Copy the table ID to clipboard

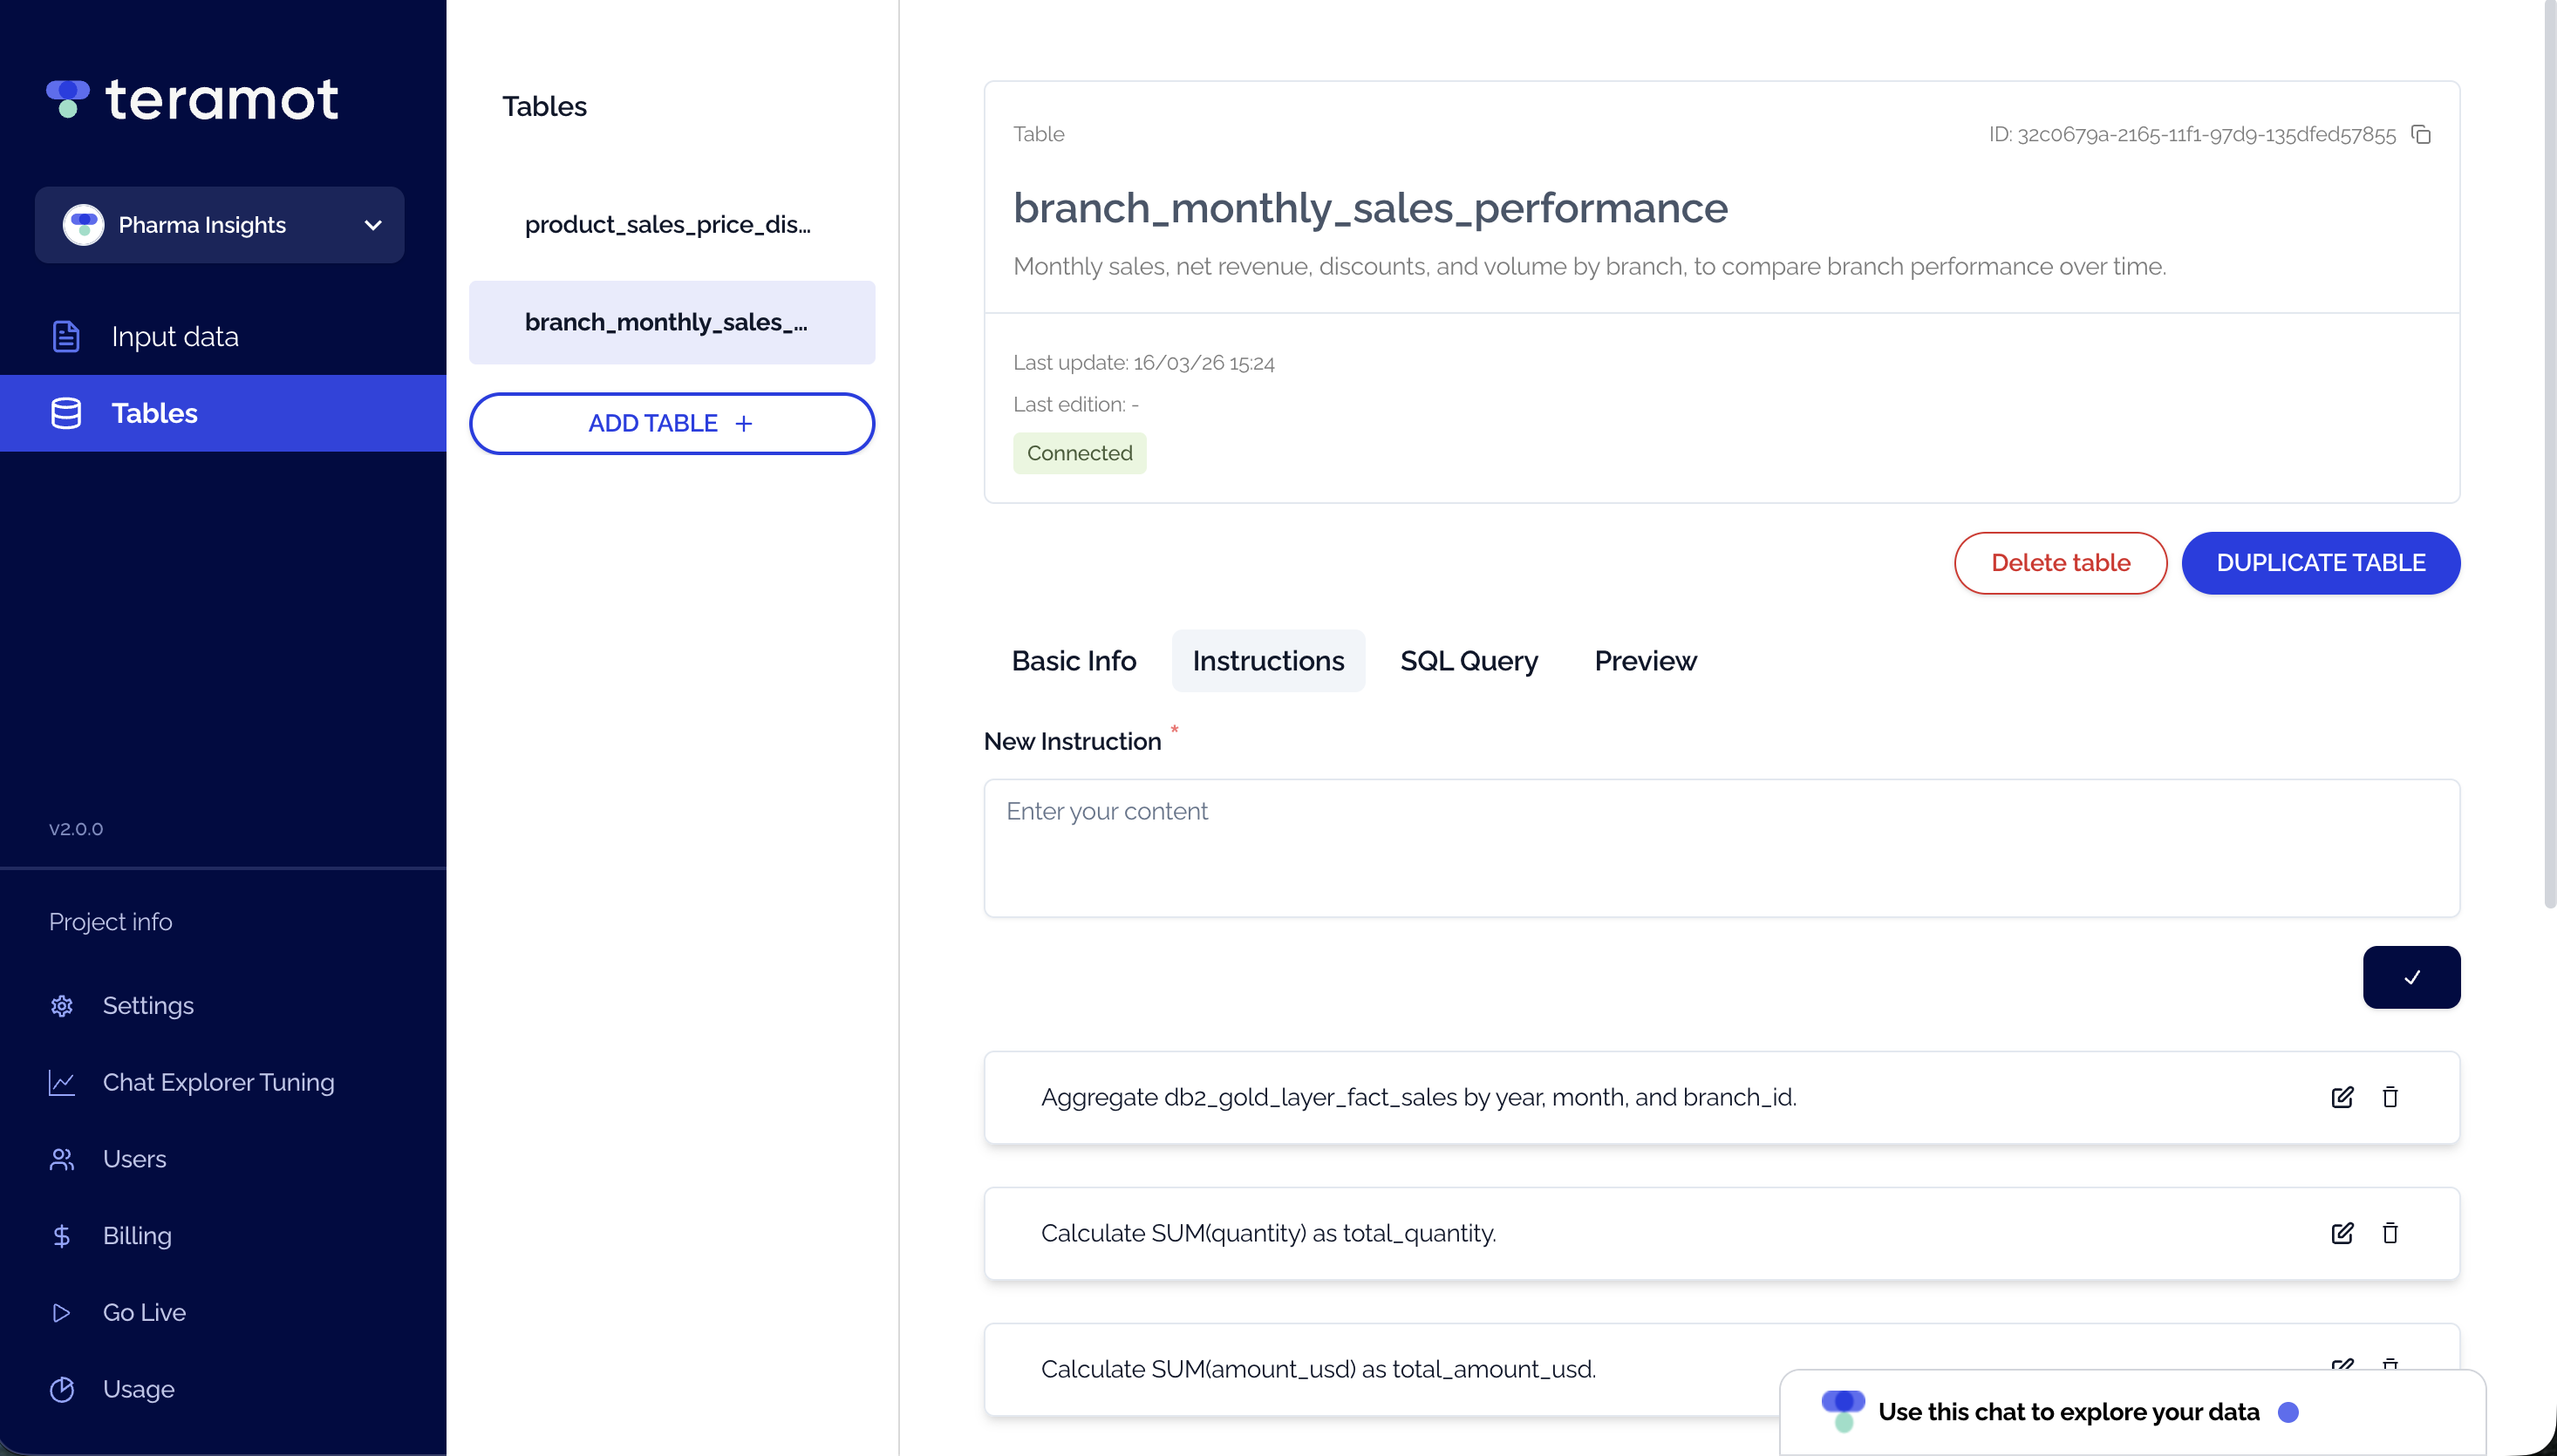tap(2421, 134)
